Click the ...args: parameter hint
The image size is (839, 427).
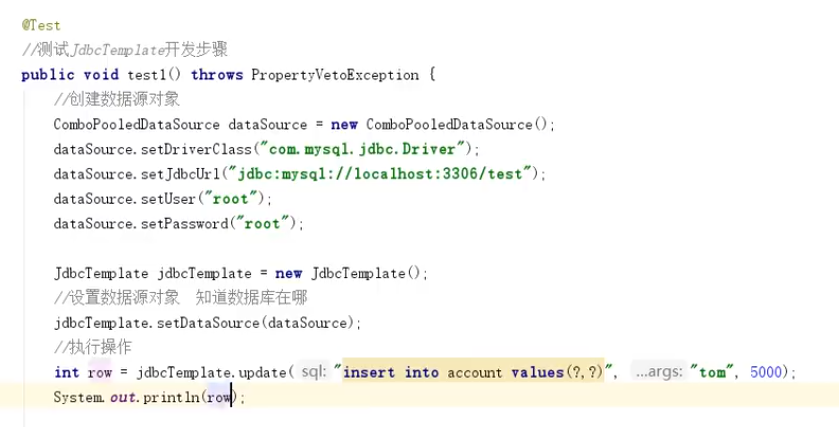pos(659,372)
